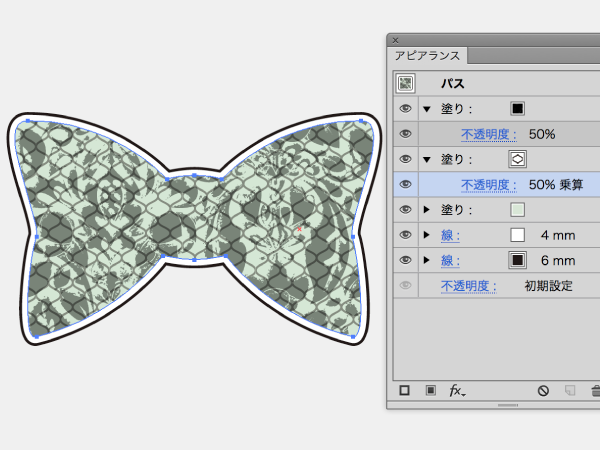This screenshot has height=450, width=600.
Task: Close the Appearance panel with the x
Action: pyautogui.click(x=395, y=40)
